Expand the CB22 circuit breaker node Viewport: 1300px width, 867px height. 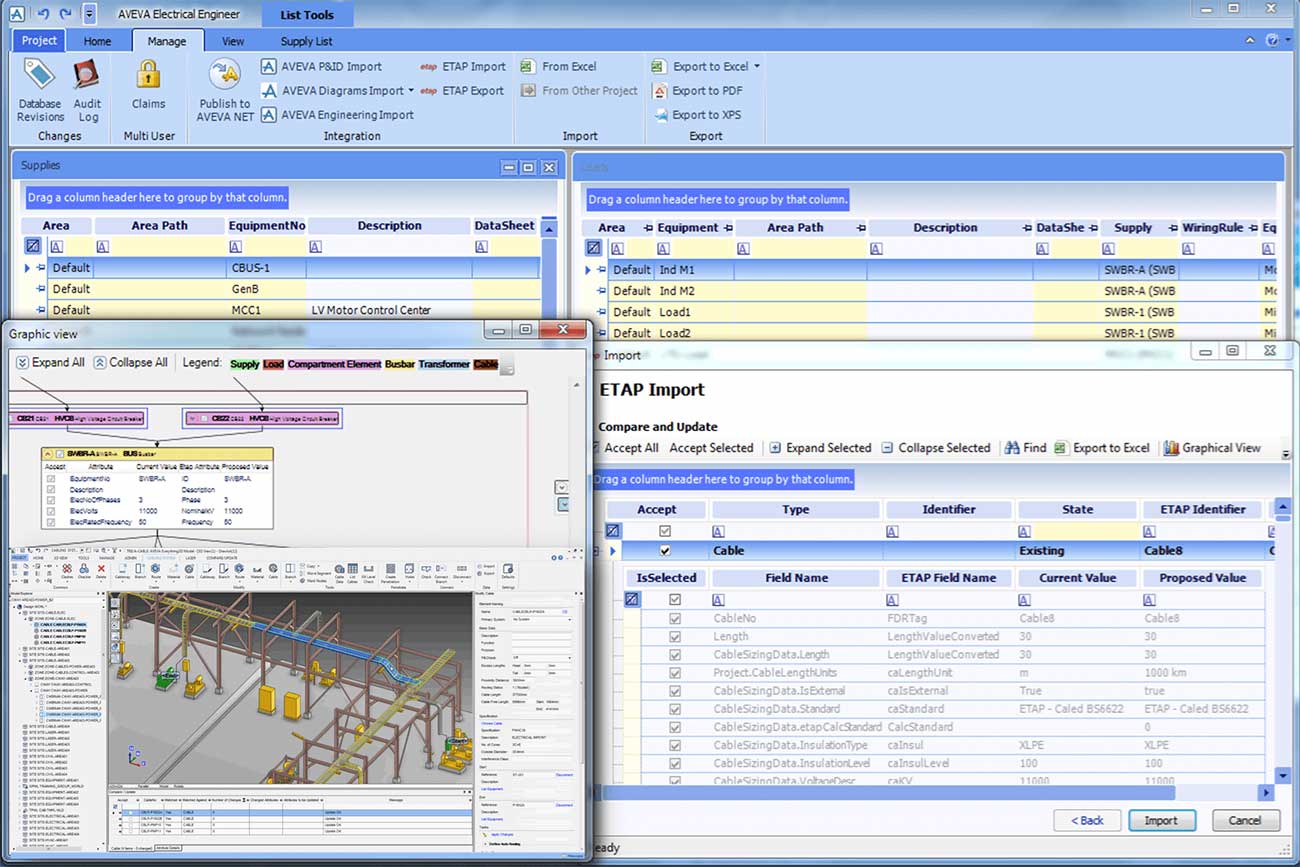(x=192, y=418)
